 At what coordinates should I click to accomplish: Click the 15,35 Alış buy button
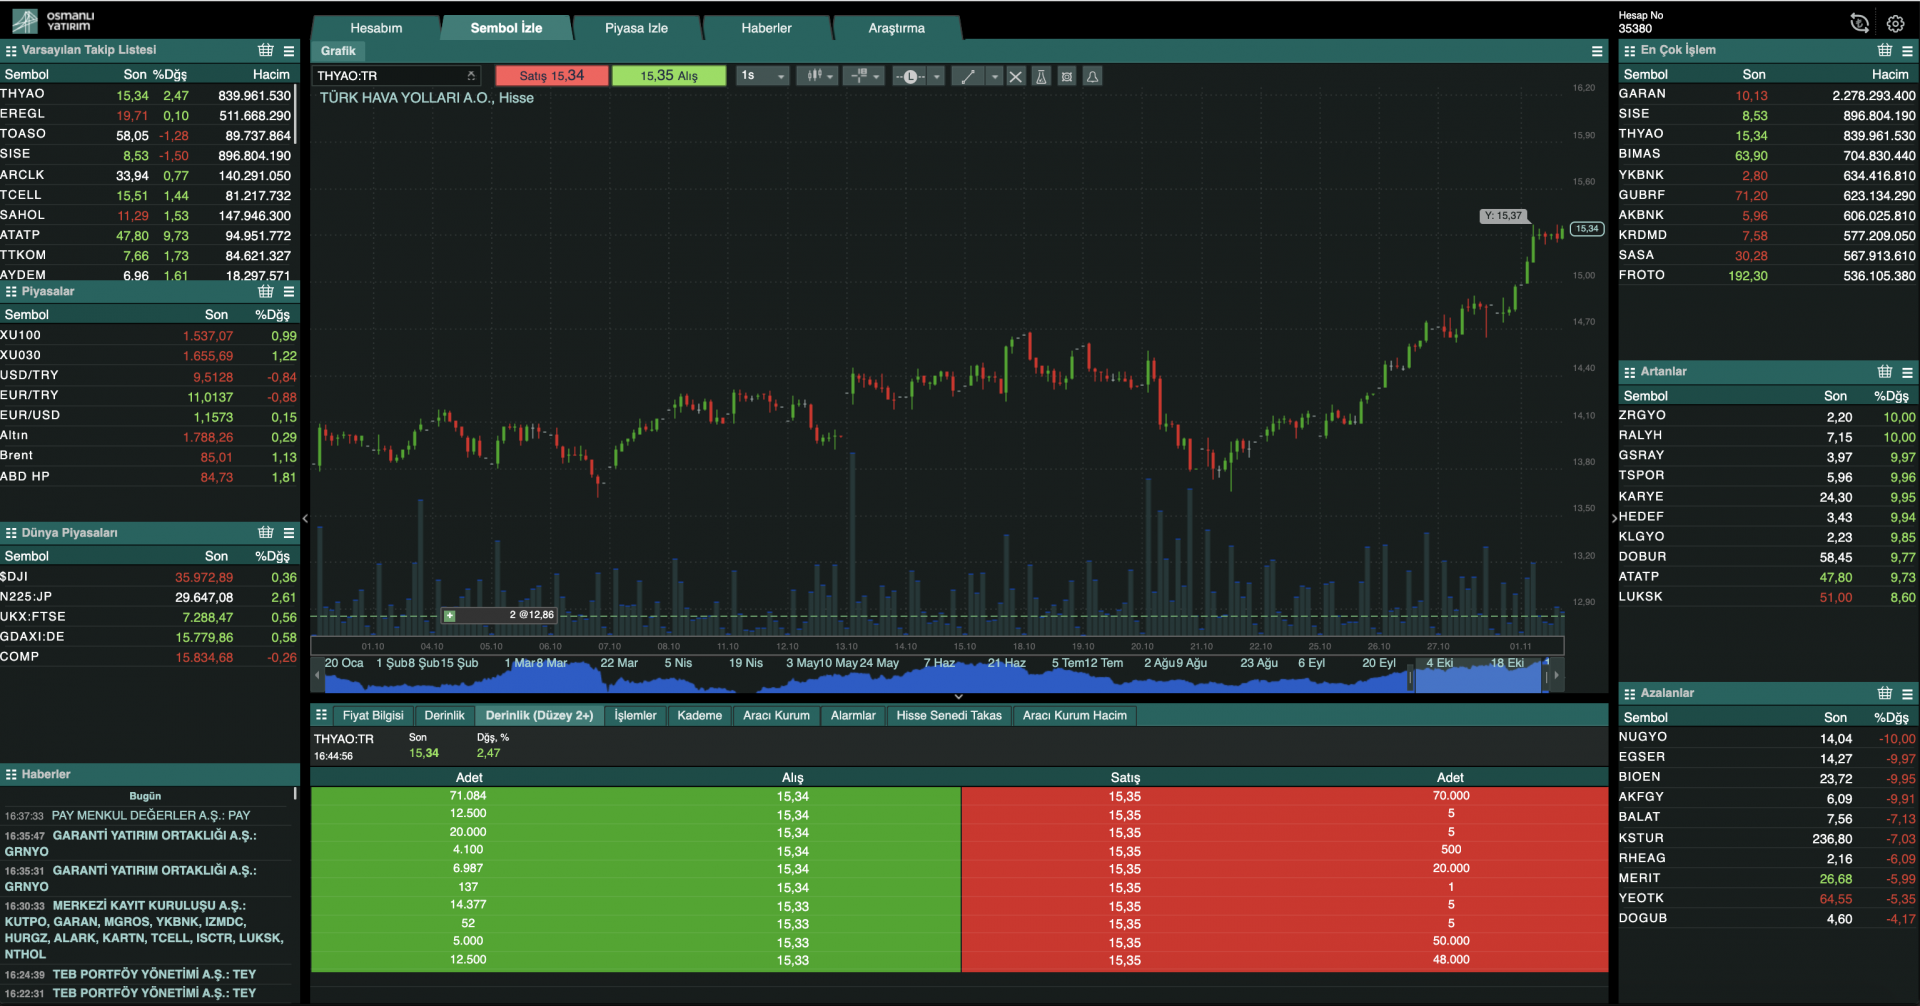669,75
